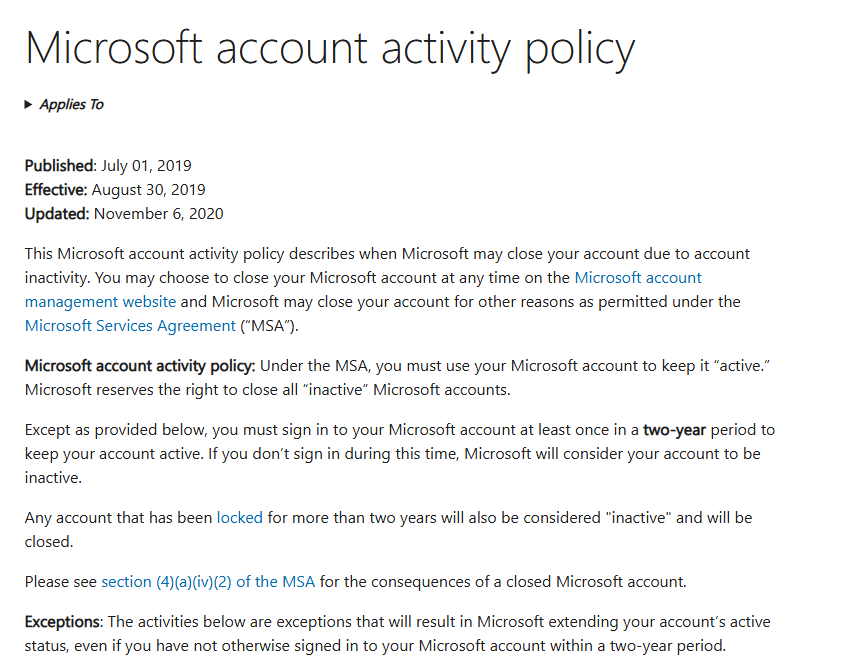
Task: Click the (“MSA”) abbreviation text
Action: tap(269, 326)
